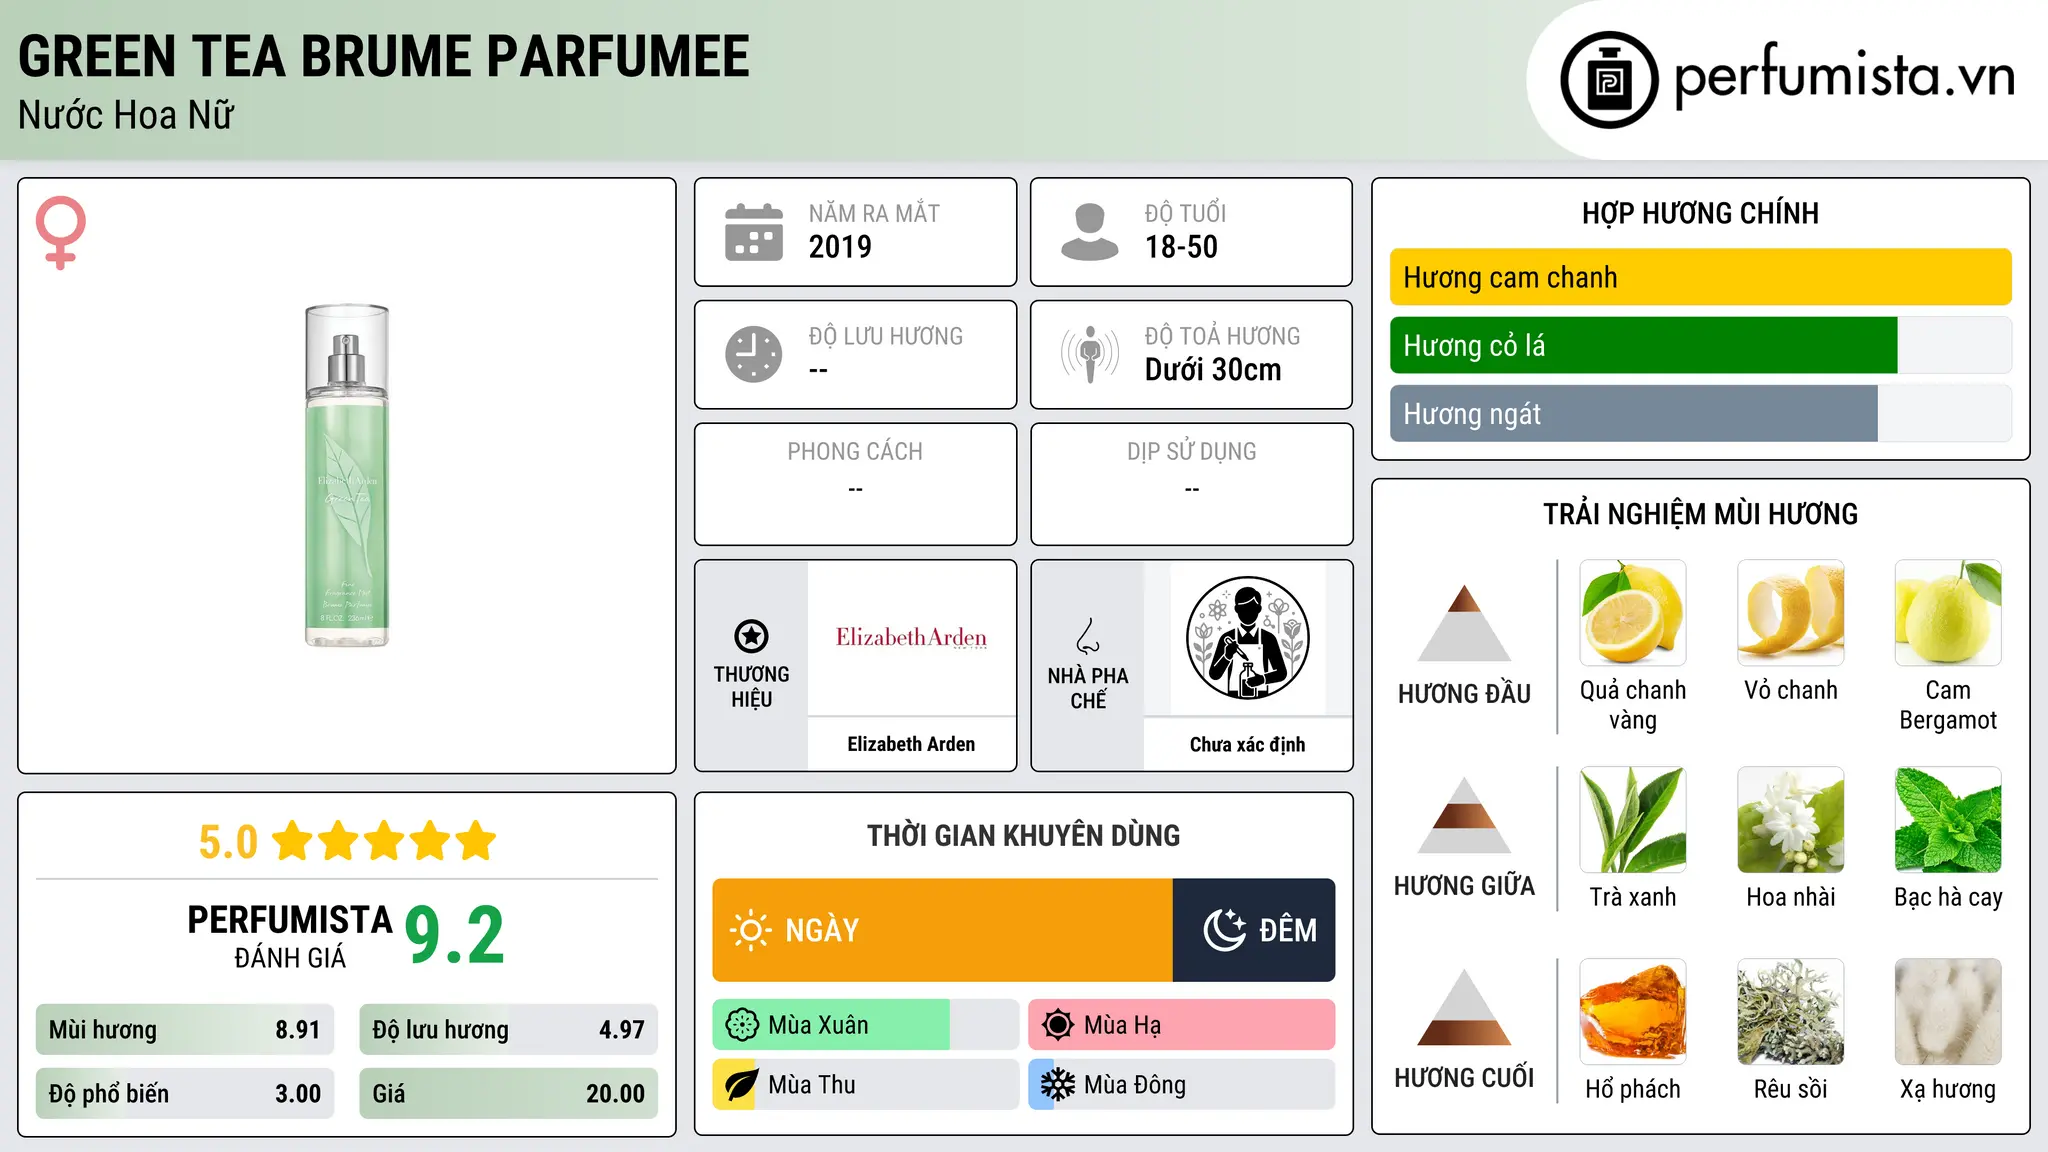Click the clock icon beside Độ lưu hương
The height and width of the screenshot is (1152, 2048).
click(754, 354)
